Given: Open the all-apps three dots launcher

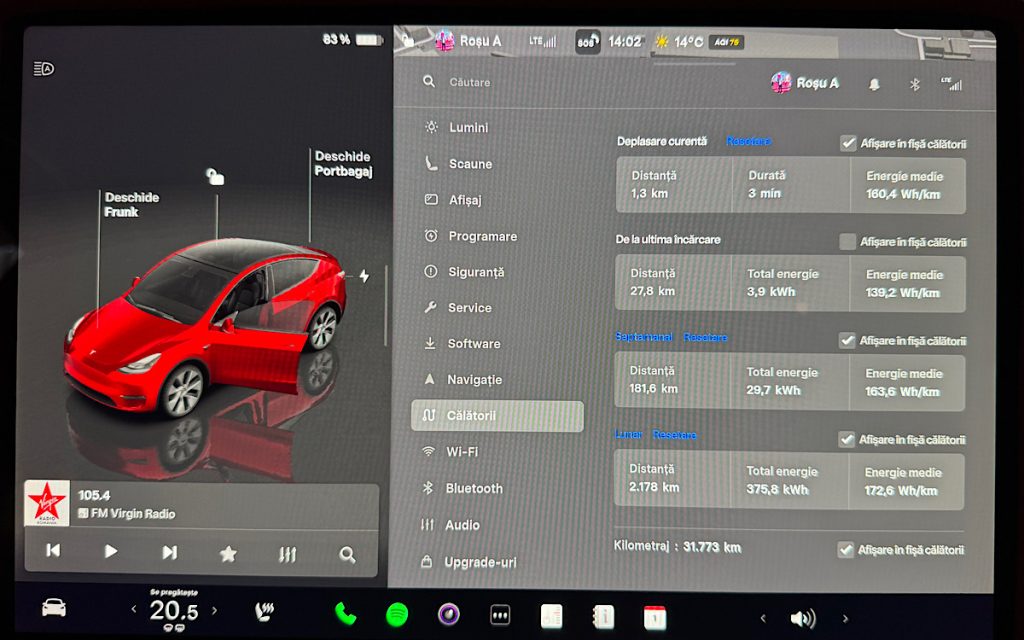Looking at the screenshot, I should pos(500,615).
